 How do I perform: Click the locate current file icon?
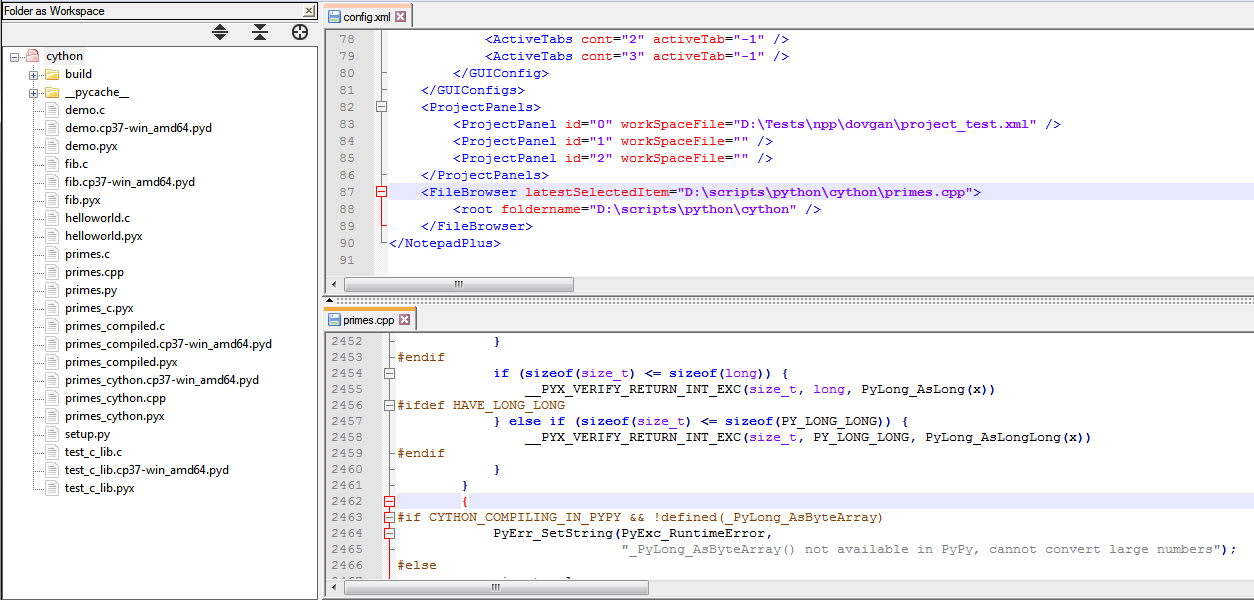tap(299, 33)
